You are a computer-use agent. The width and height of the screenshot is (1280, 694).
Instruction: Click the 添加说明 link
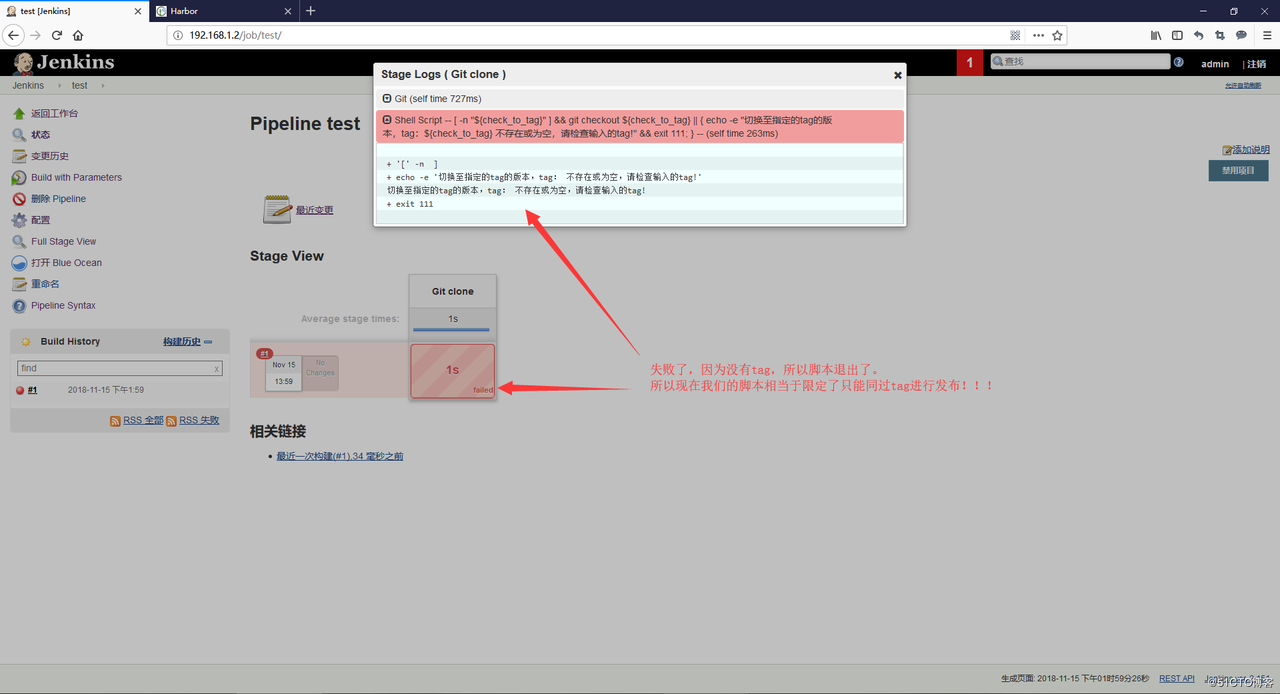(1251, 150)
